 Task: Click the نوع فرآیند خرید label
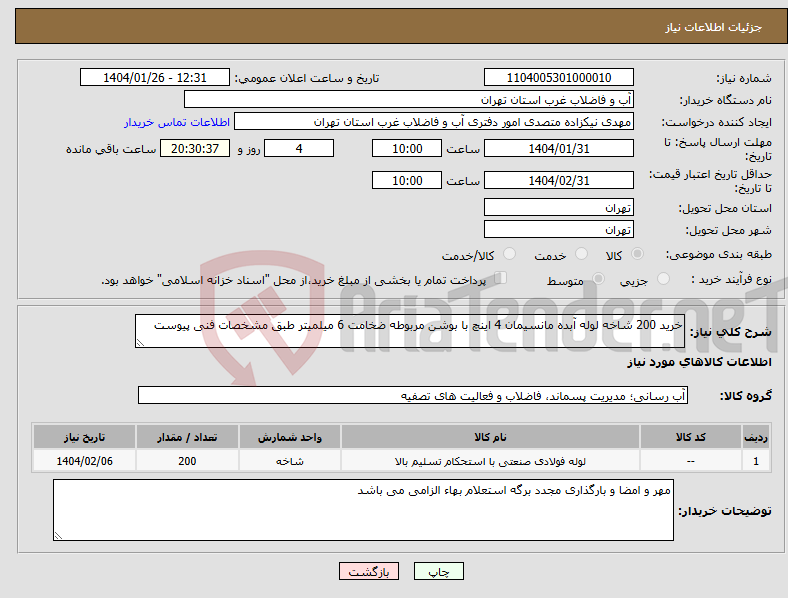[731, 279]
